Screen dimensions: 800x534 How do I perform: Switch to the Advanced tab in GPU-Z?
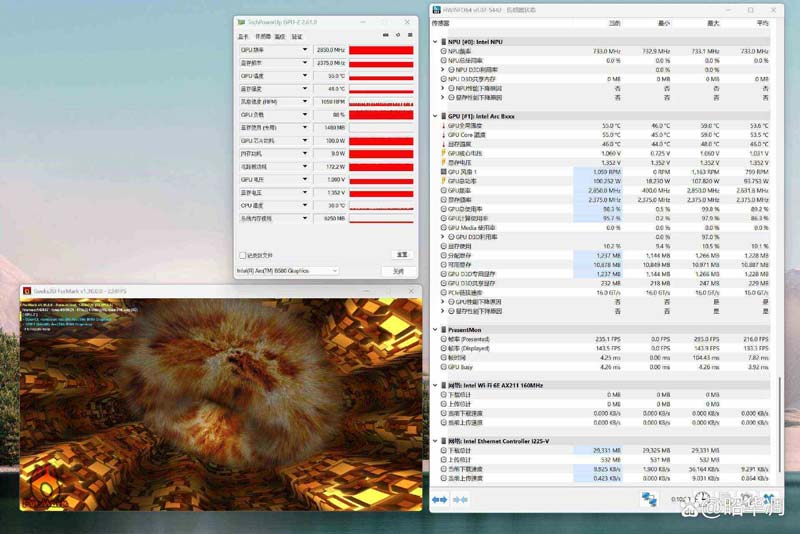click(280, 37)
